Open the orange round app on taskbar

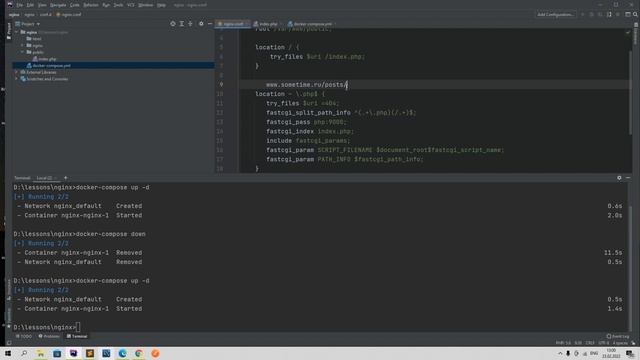click(155, 353)
